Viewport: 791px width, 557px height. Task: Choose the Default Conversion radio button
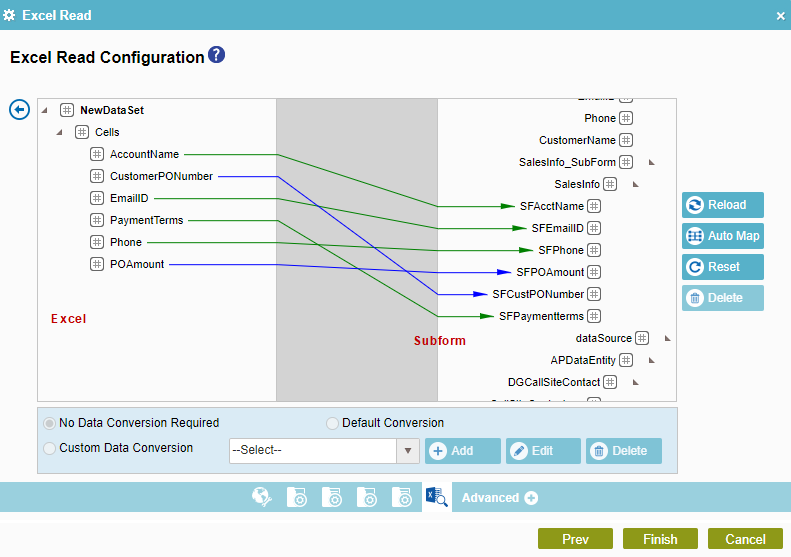coord(333,423)
